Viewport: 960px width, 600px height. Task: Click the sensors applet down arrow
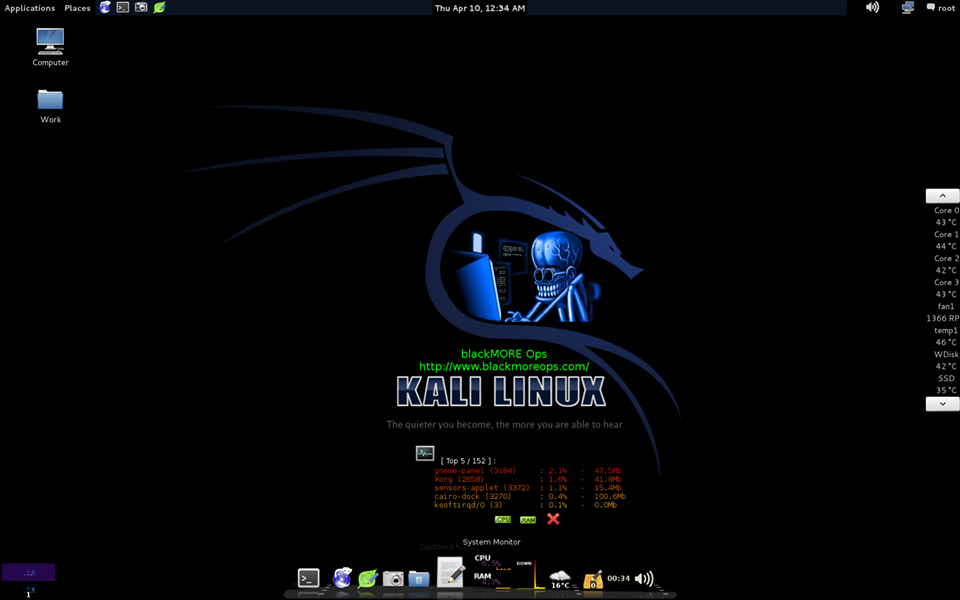[942, 404]
